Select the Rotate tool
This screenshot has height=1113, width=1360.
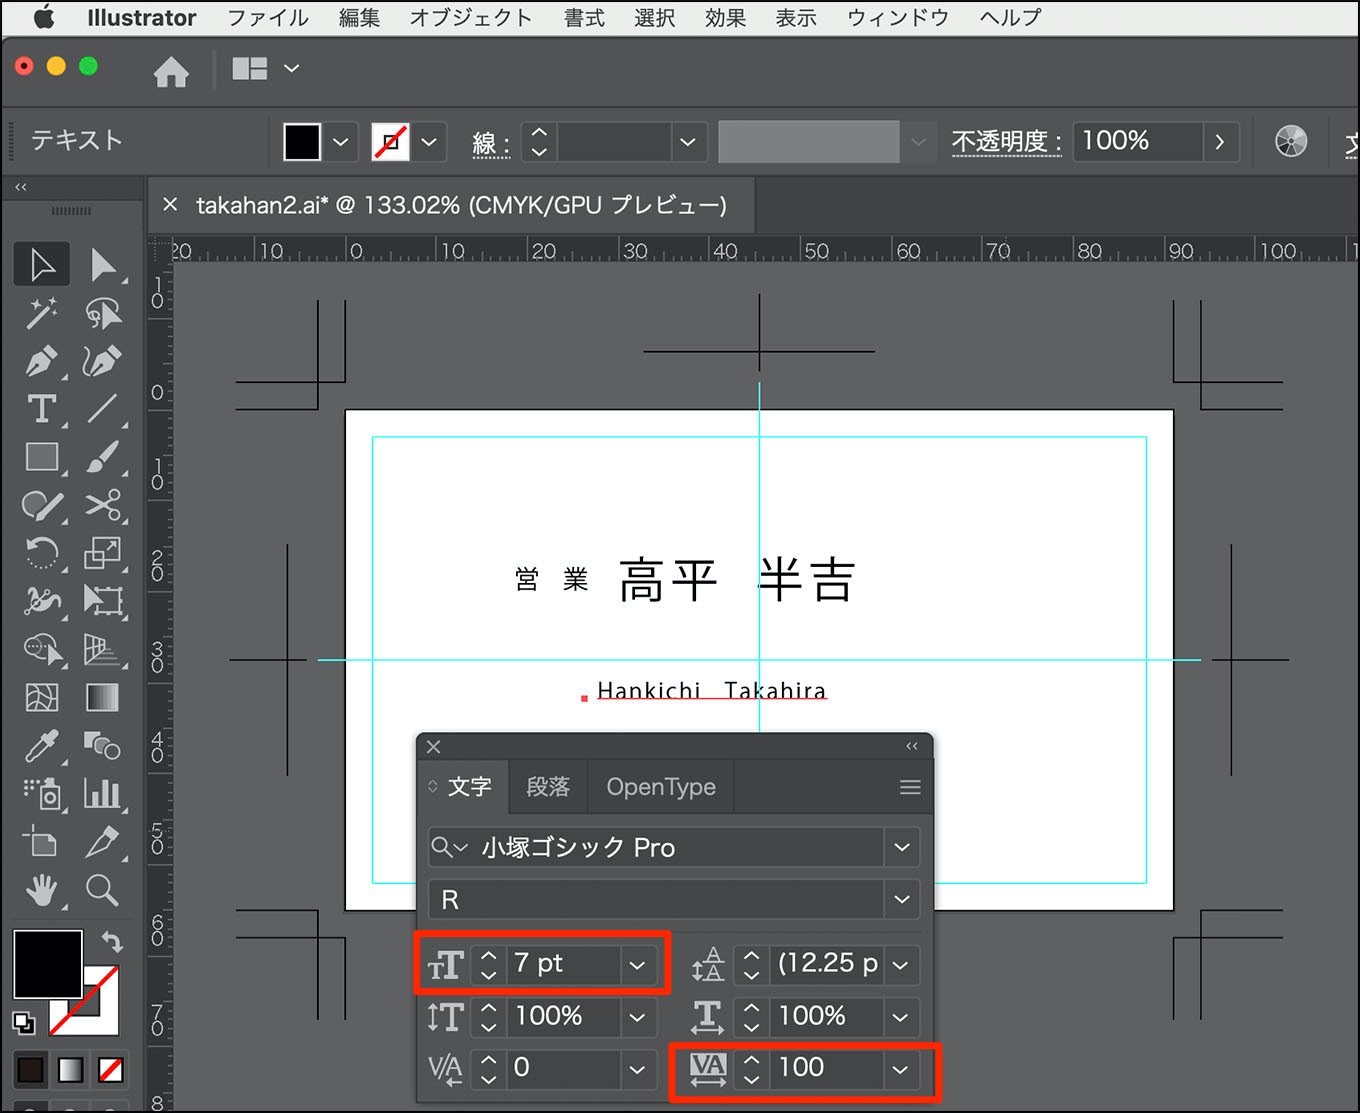[42, 553]
